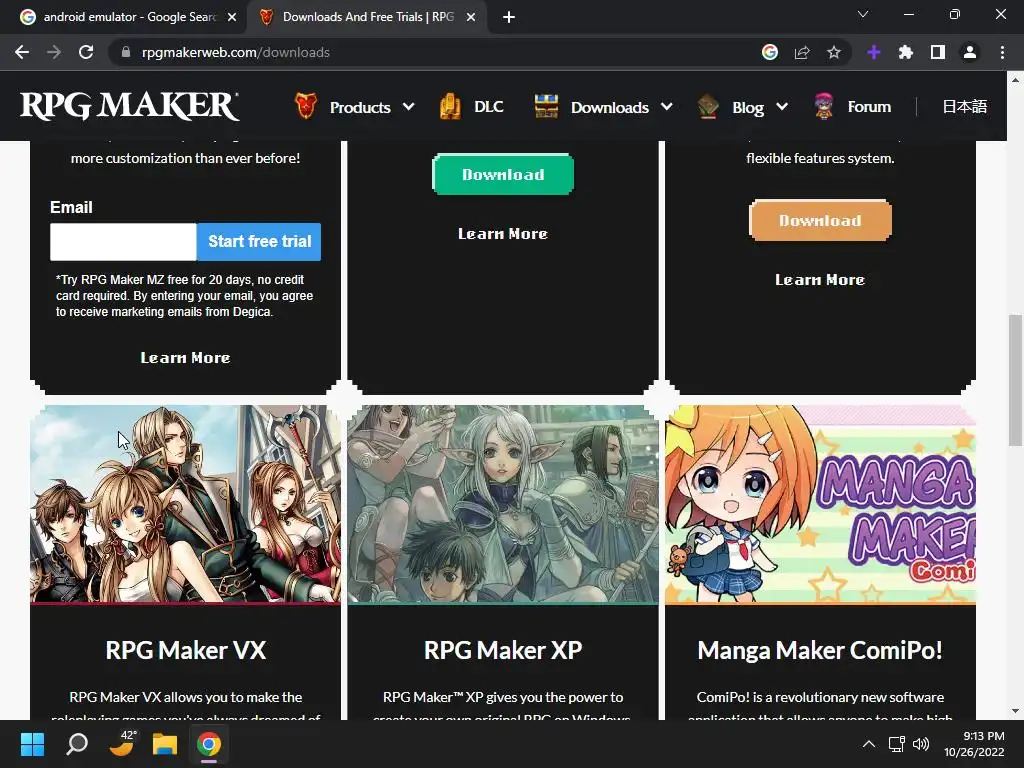
Task: Open Chrome three-dot menu
Action: coord(1002,52)
